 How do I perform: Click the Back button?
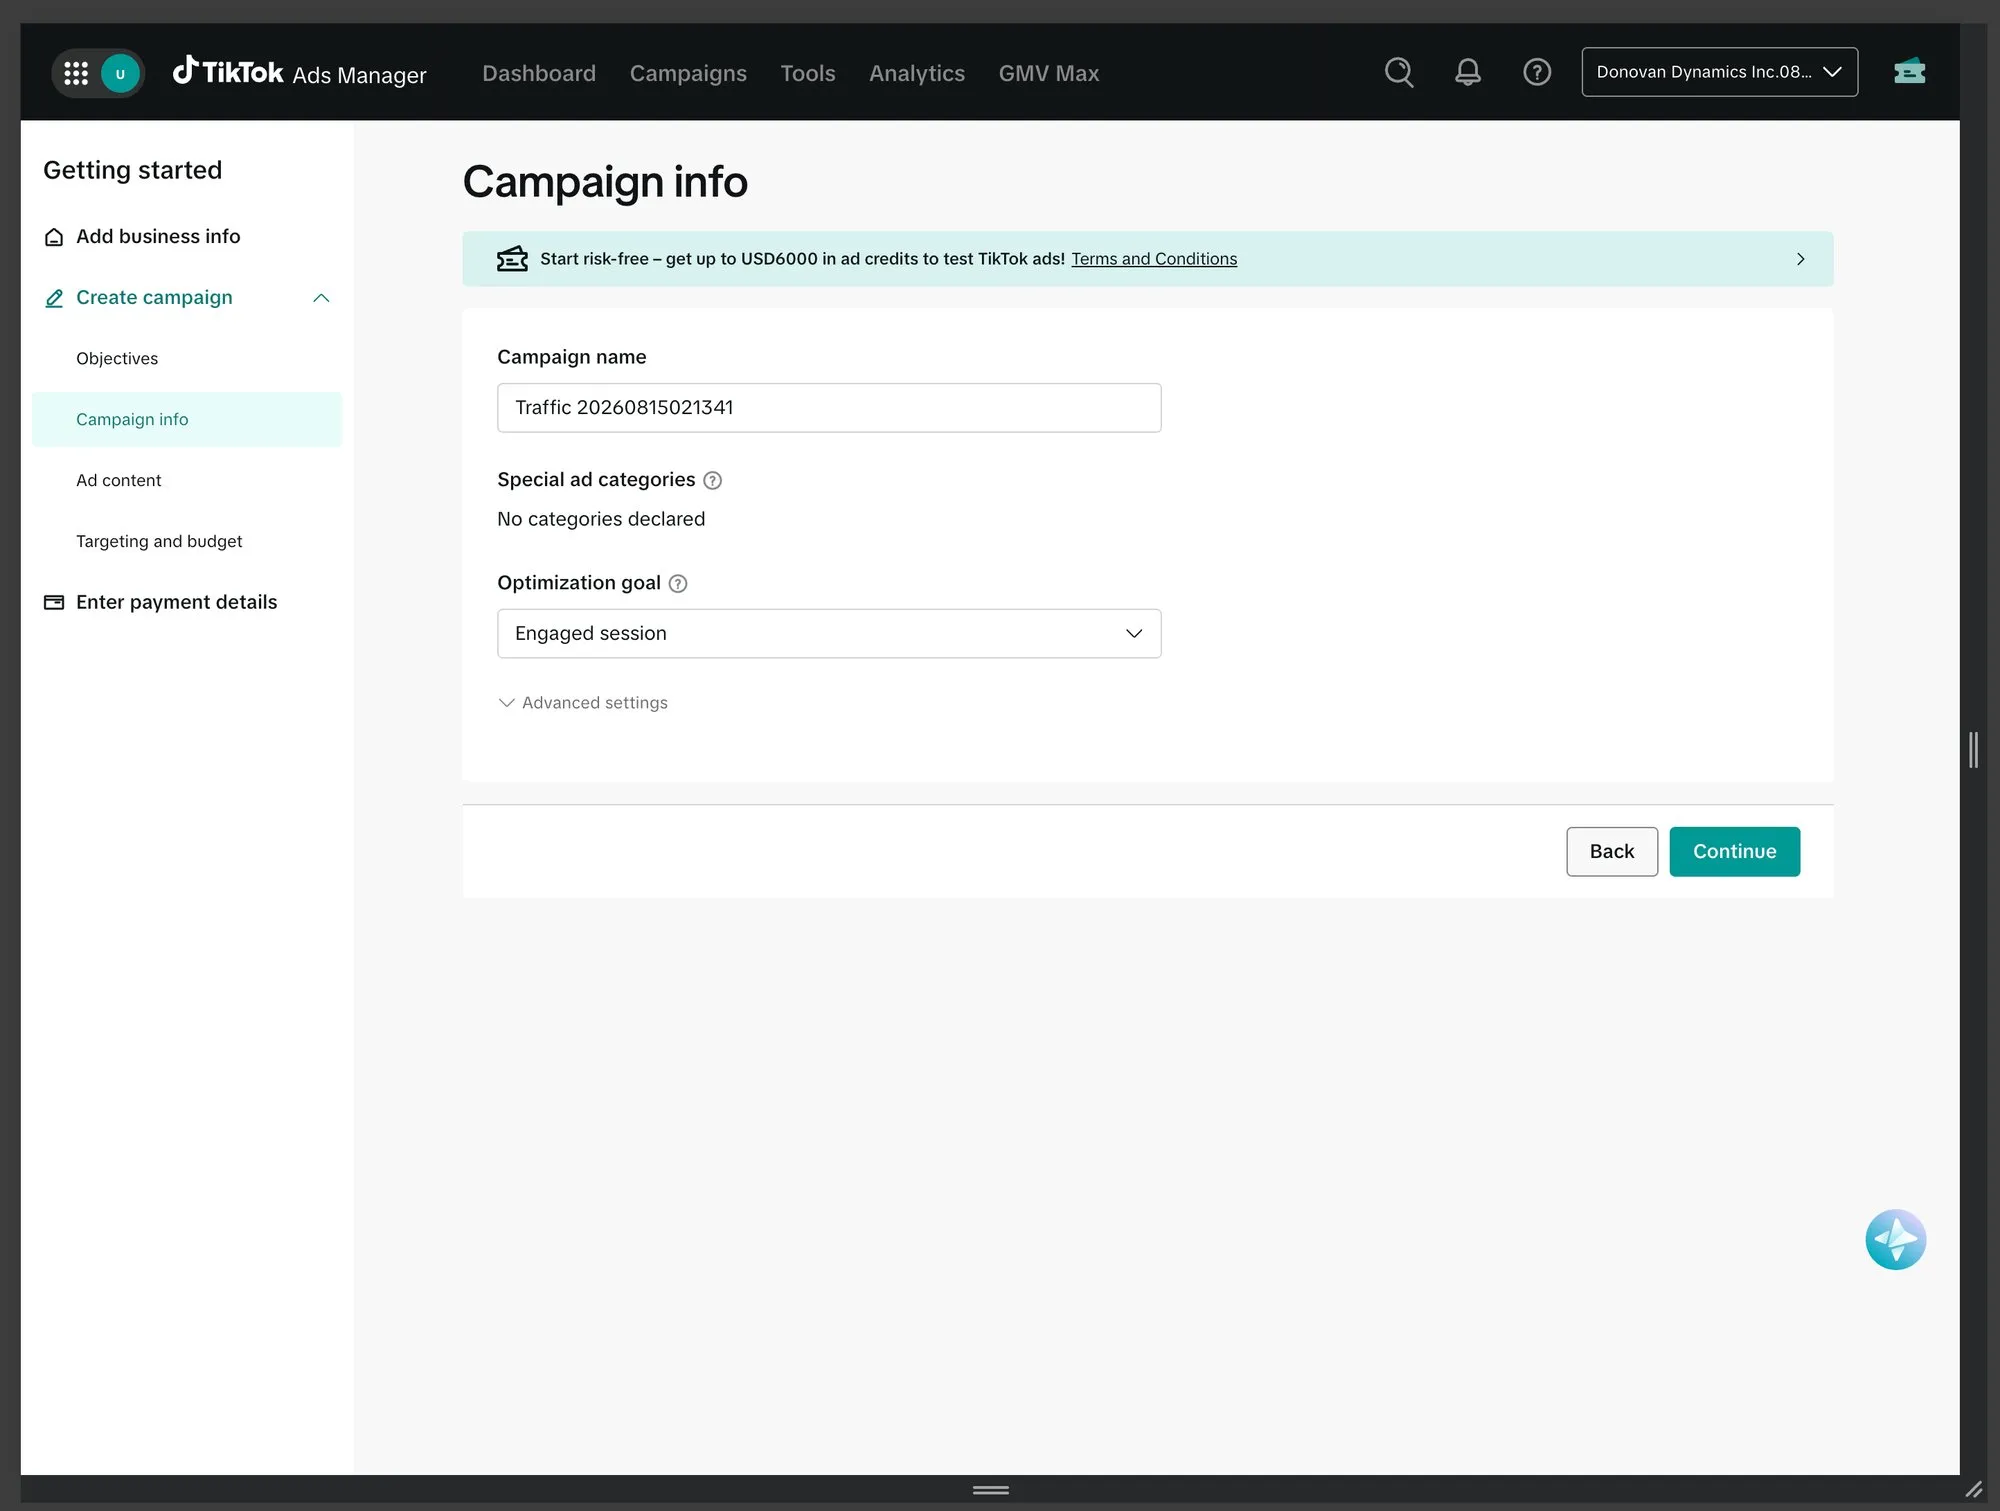1611,851
